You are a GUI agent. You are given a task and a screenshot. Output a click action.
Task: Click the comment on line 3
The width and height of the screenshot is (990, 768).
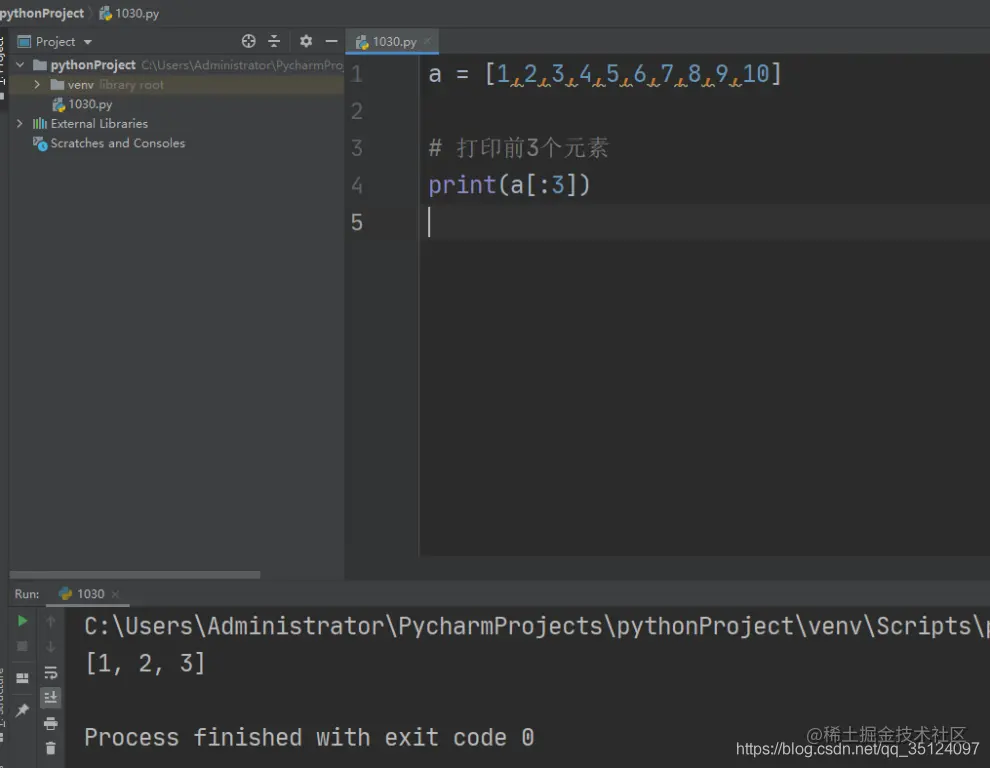tap(518, 148)
